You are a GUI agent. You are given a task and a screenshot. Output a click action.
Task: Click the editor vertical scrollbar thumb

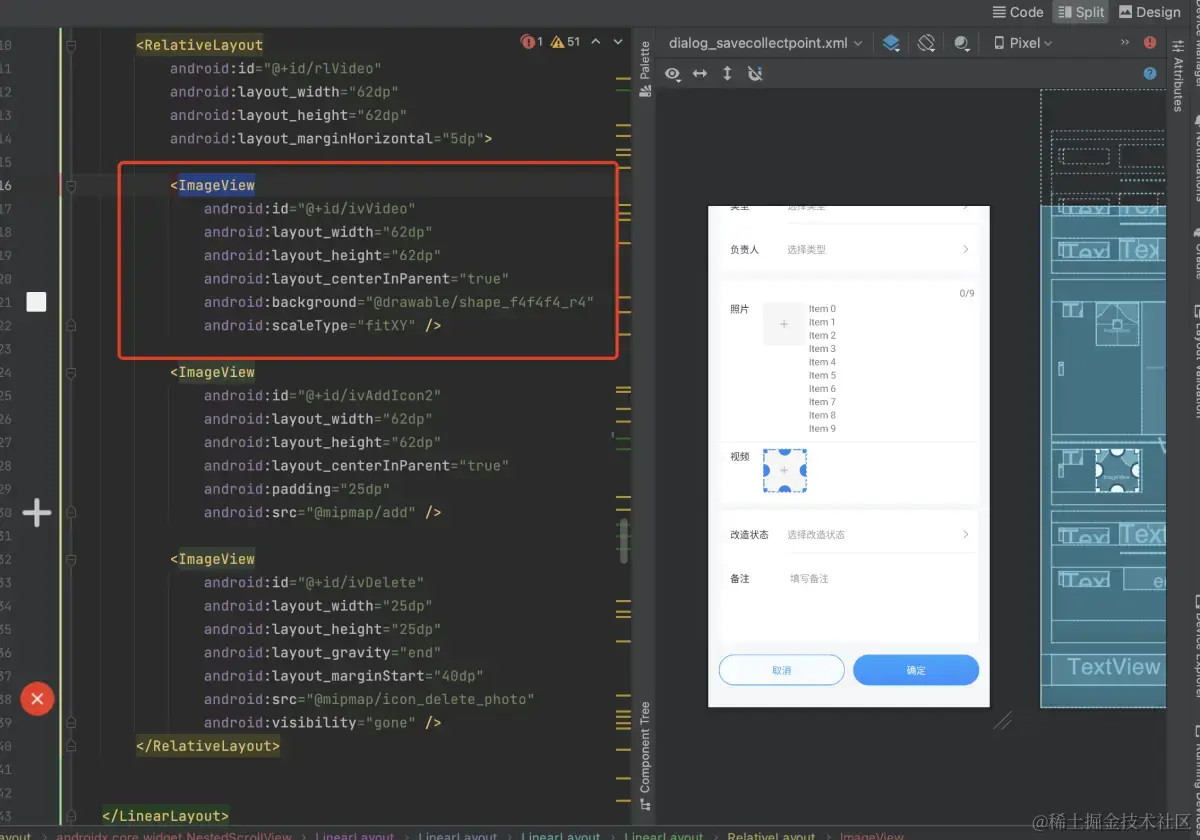pos(622,543)
